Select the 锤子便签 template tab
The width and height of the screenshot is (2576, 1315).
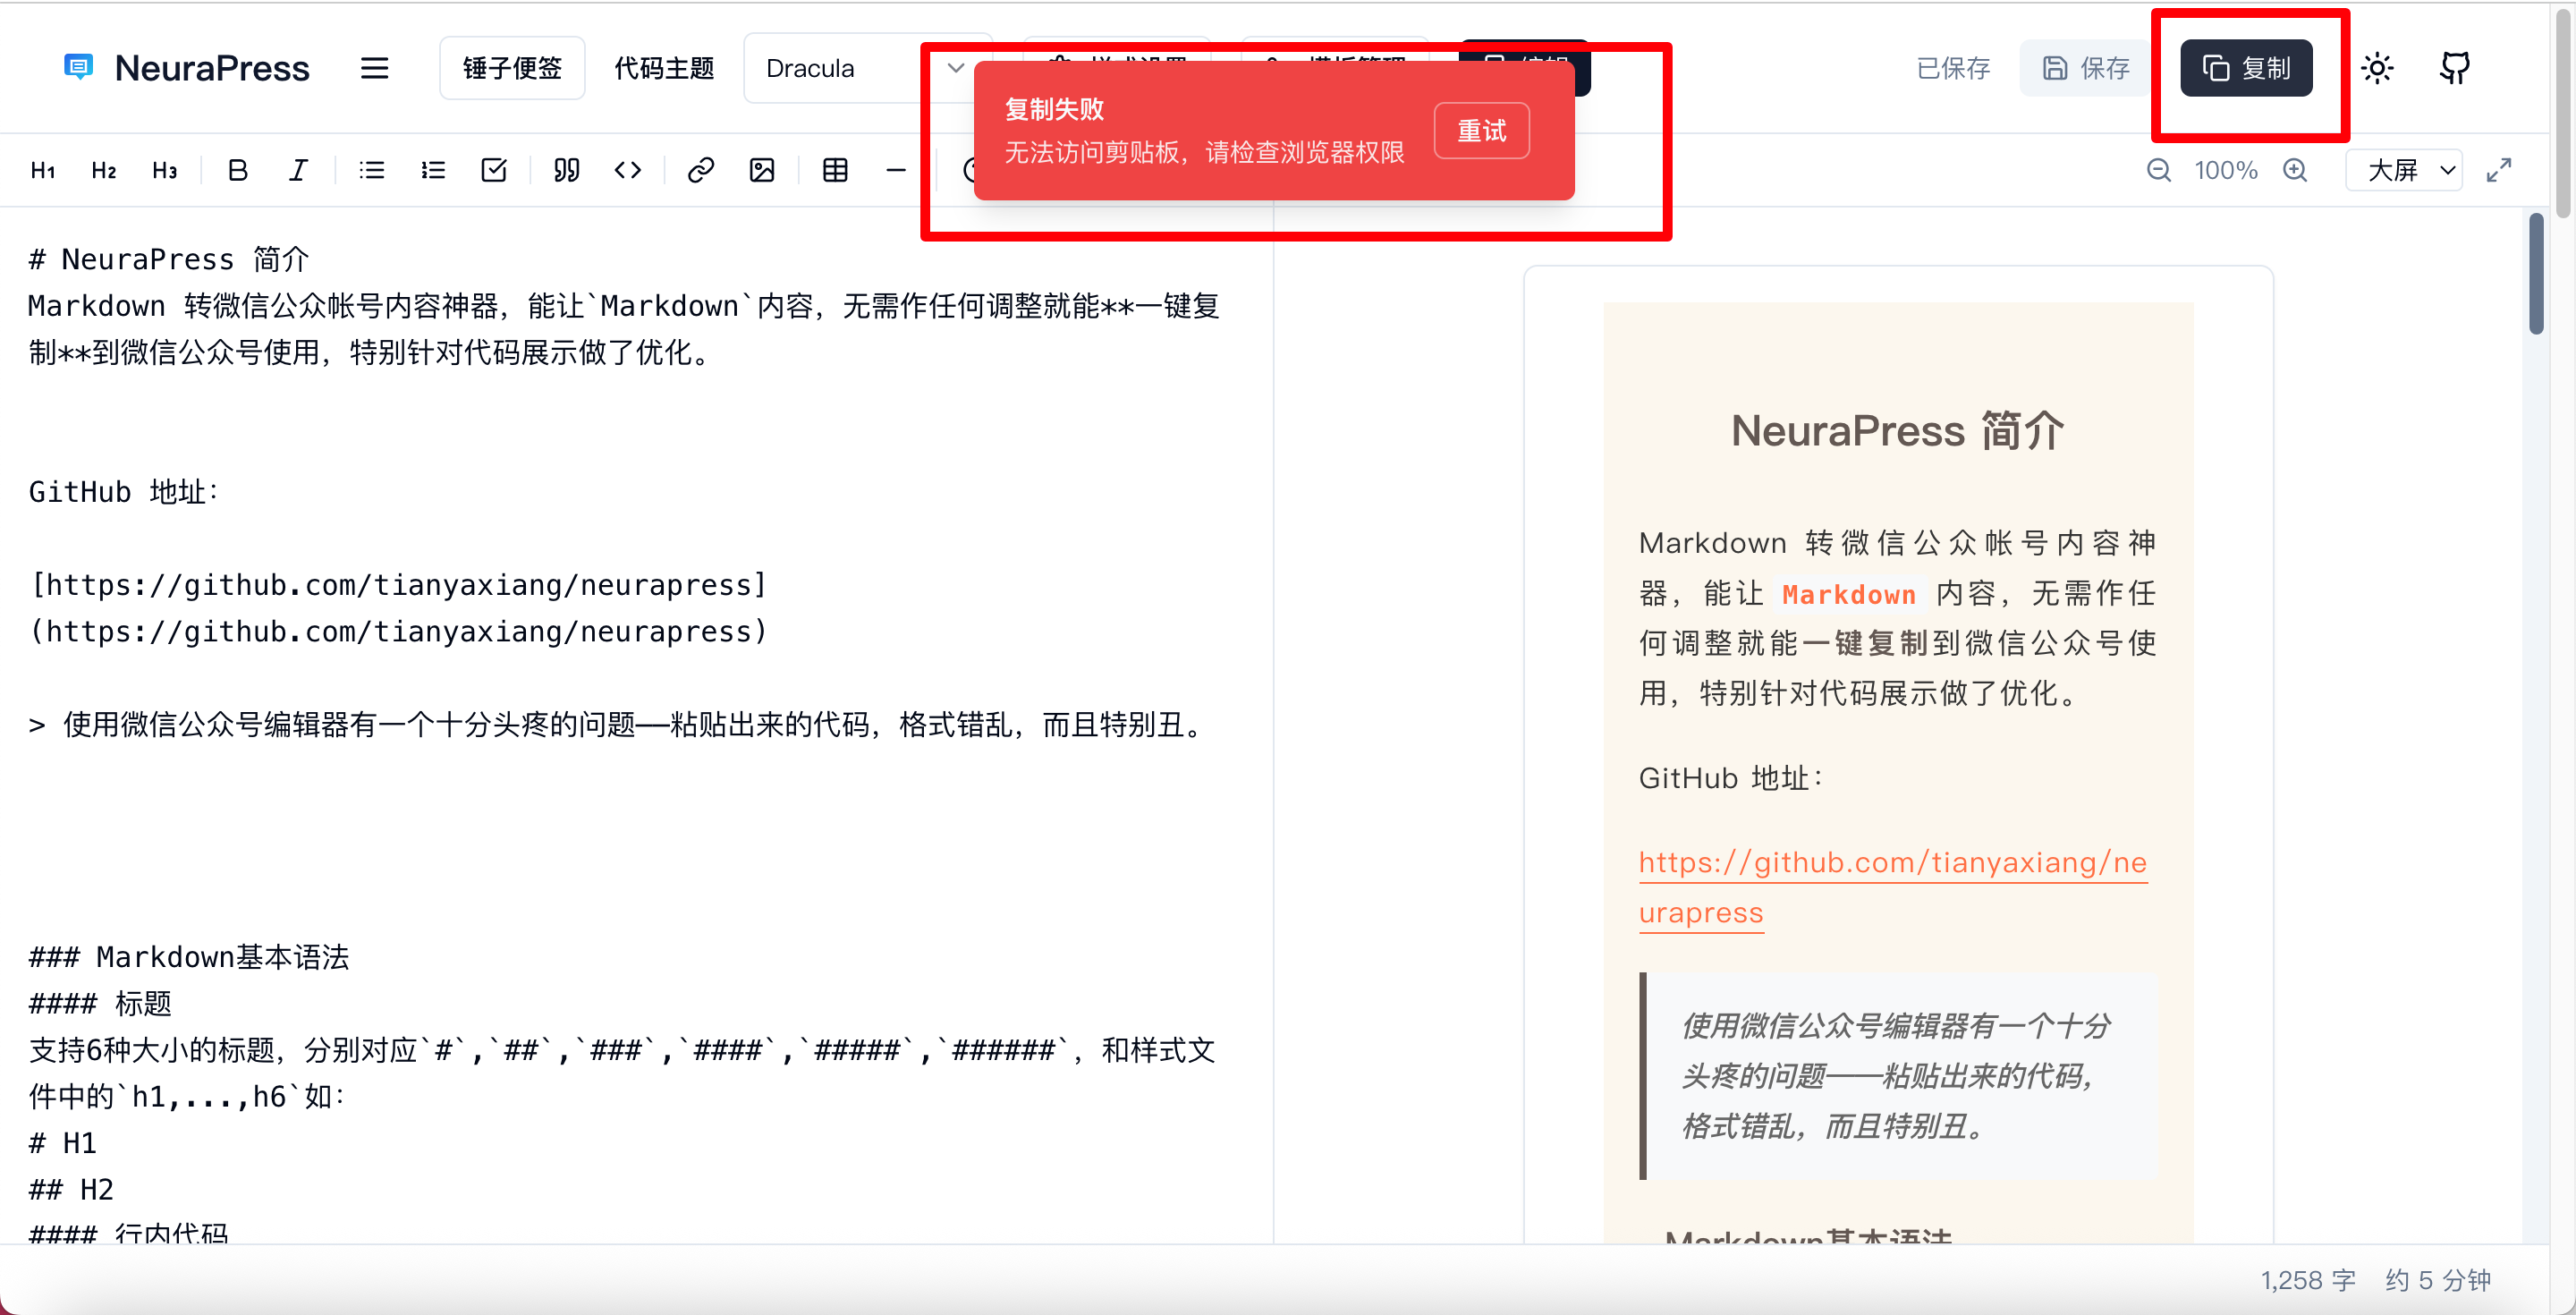click(x=512, y=68)
